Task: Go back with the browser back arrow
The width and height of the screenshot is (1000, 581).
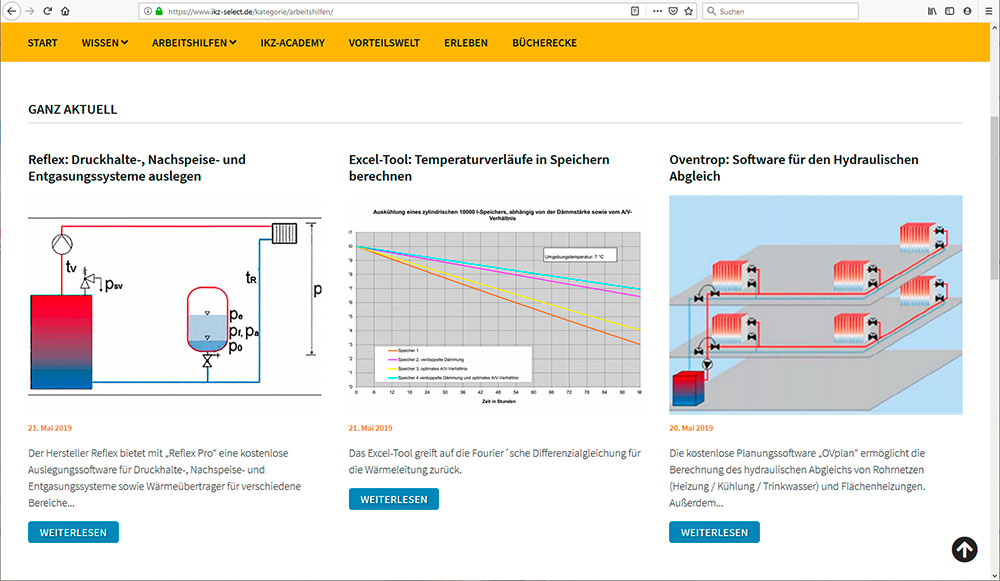Action: 11,11
